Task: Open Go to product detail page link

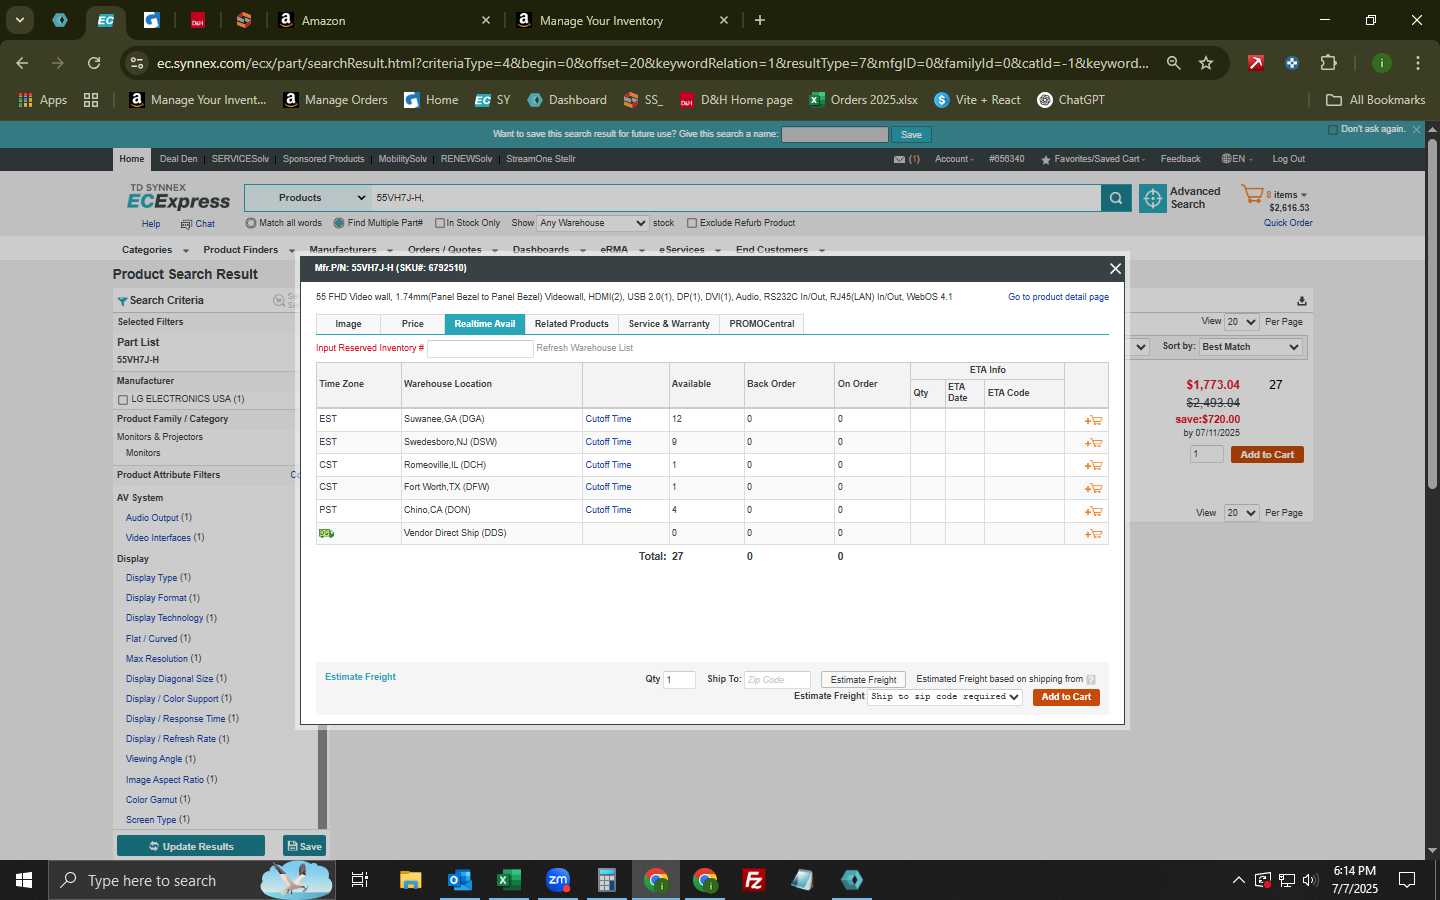Action: click(1058, 297)
